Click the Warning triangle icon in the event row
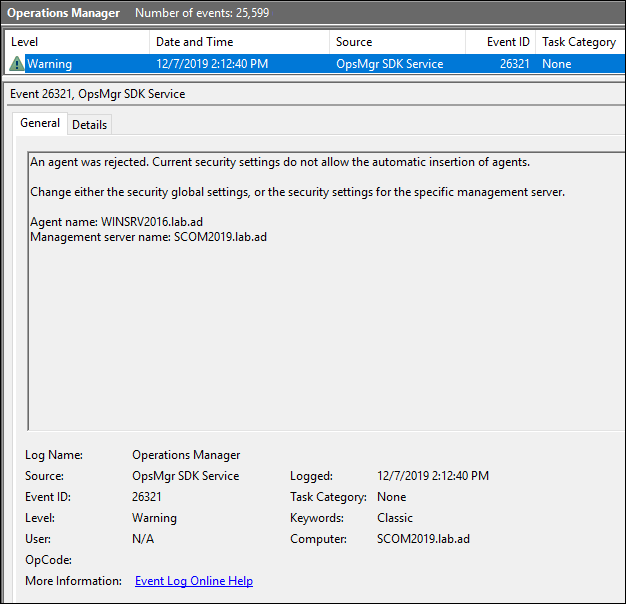626x604 pixels. (17, 64)
